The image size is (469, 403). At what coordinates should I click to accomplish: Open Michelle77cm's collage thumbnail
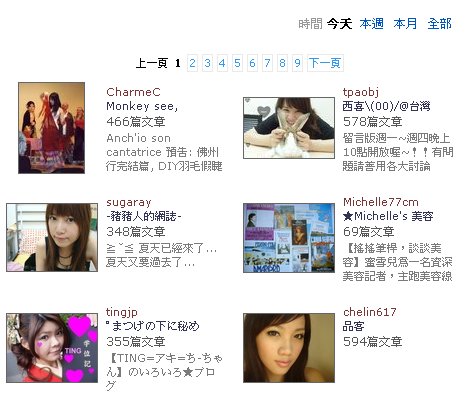tap(289, 238)
